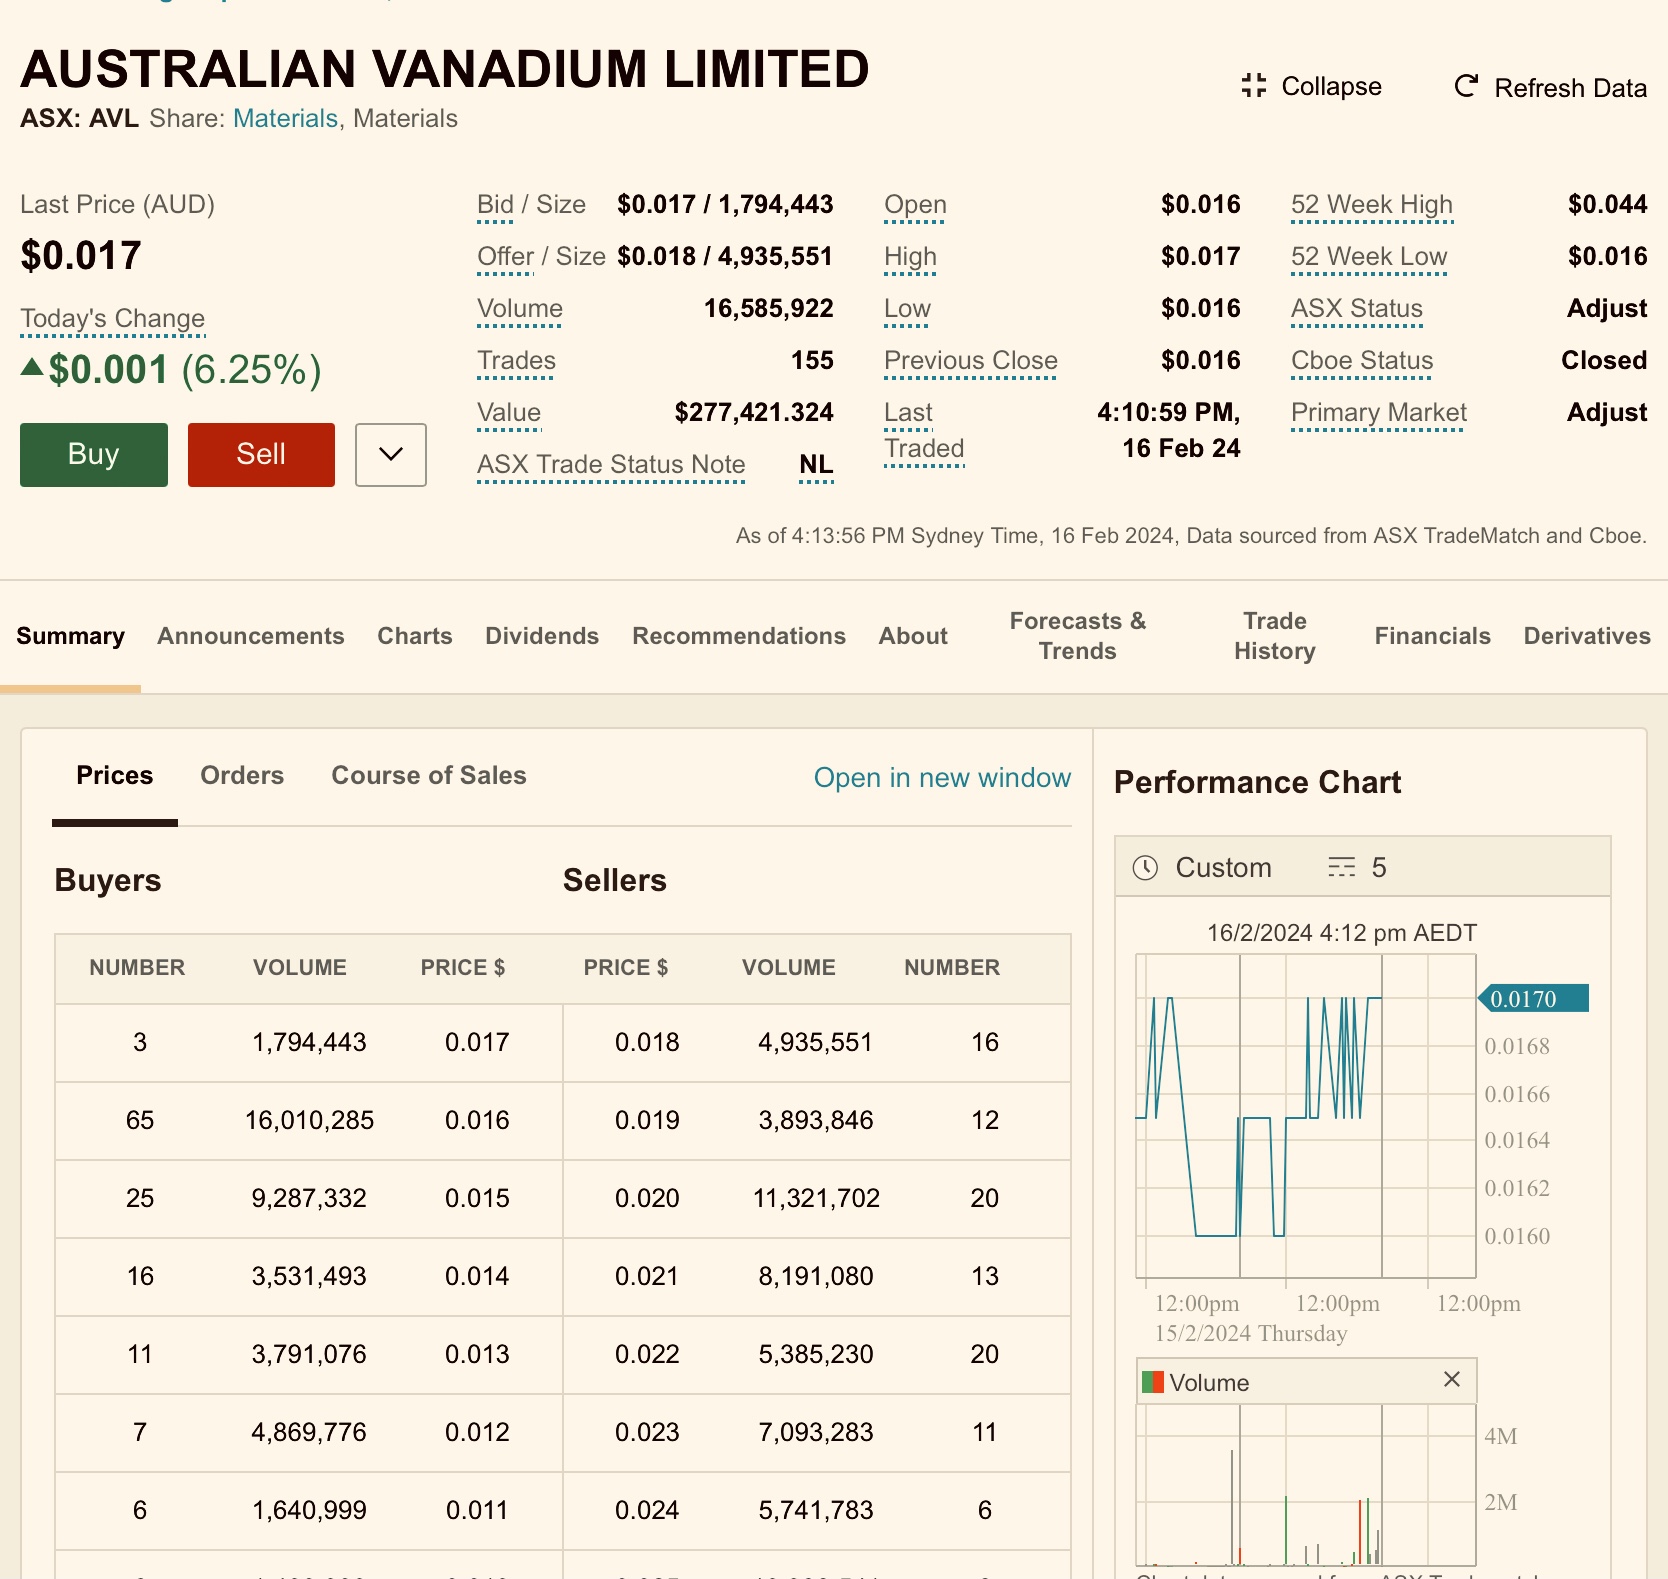Screen dimensions: 1668x1579
Task: Click the 16,585,922 volume figure
Action: (x=768, y=309)
